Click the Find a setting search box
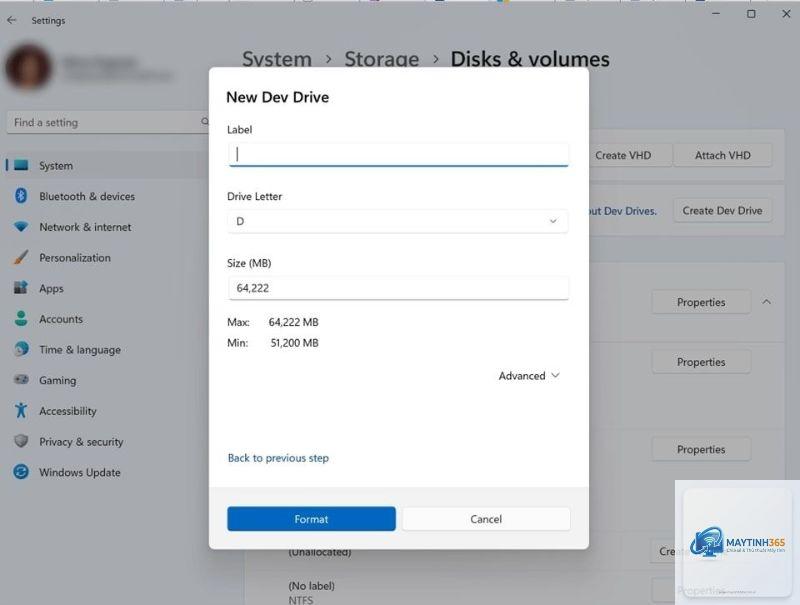800x605 pixels. (x=108, y=122)
